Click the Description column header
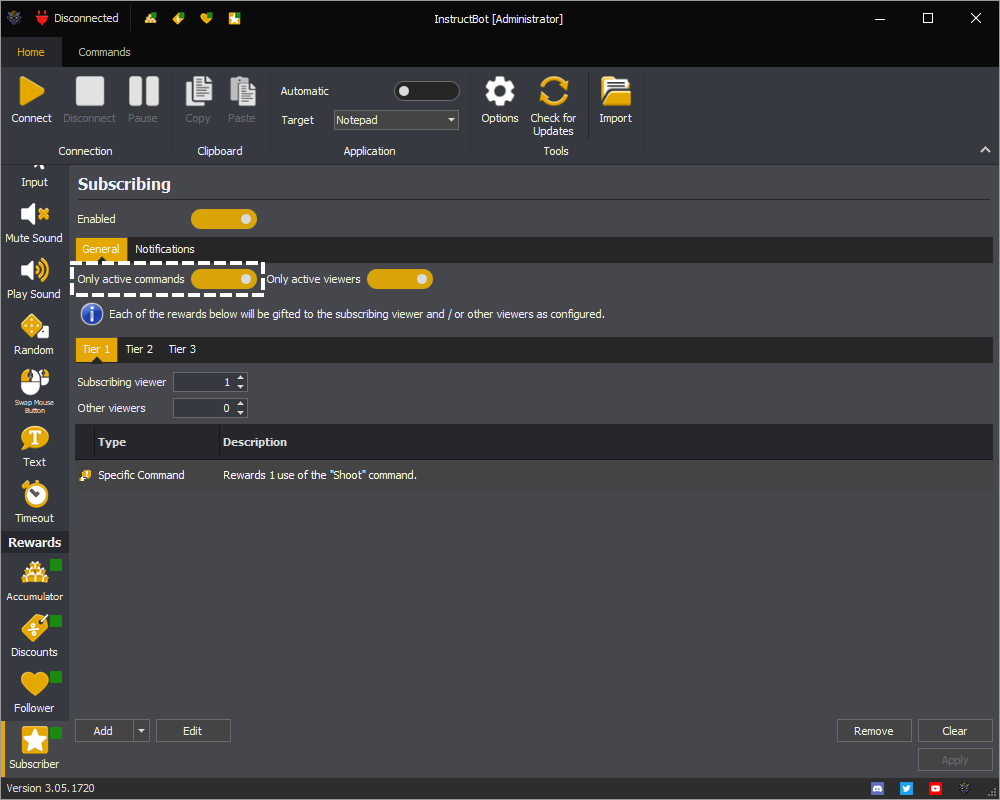Screen dimensions: 1000x800 pos(606,442)
